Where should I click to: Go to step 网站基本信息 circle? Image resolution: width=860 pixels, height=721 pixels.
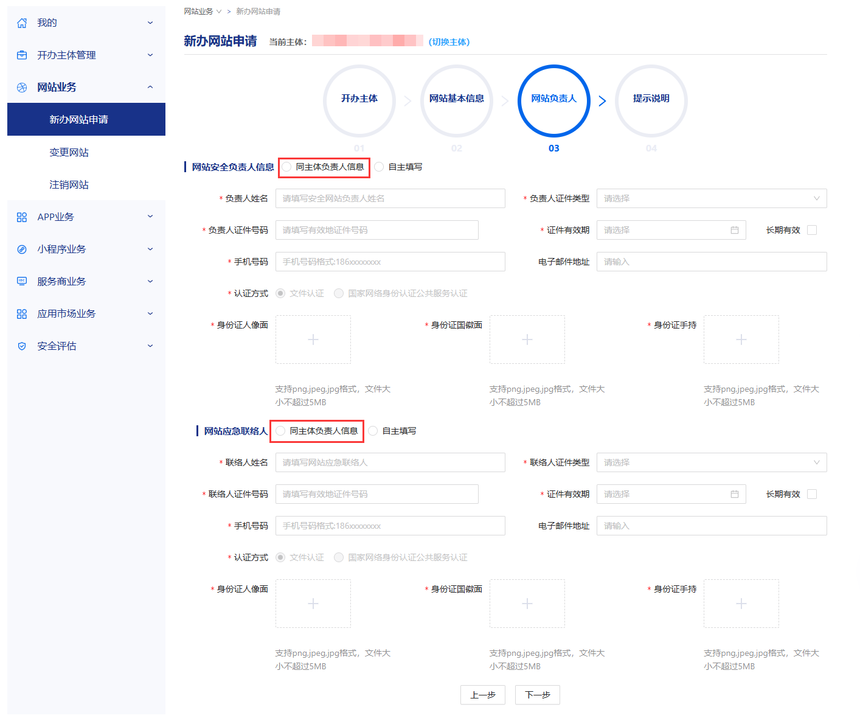click(456, 101)
